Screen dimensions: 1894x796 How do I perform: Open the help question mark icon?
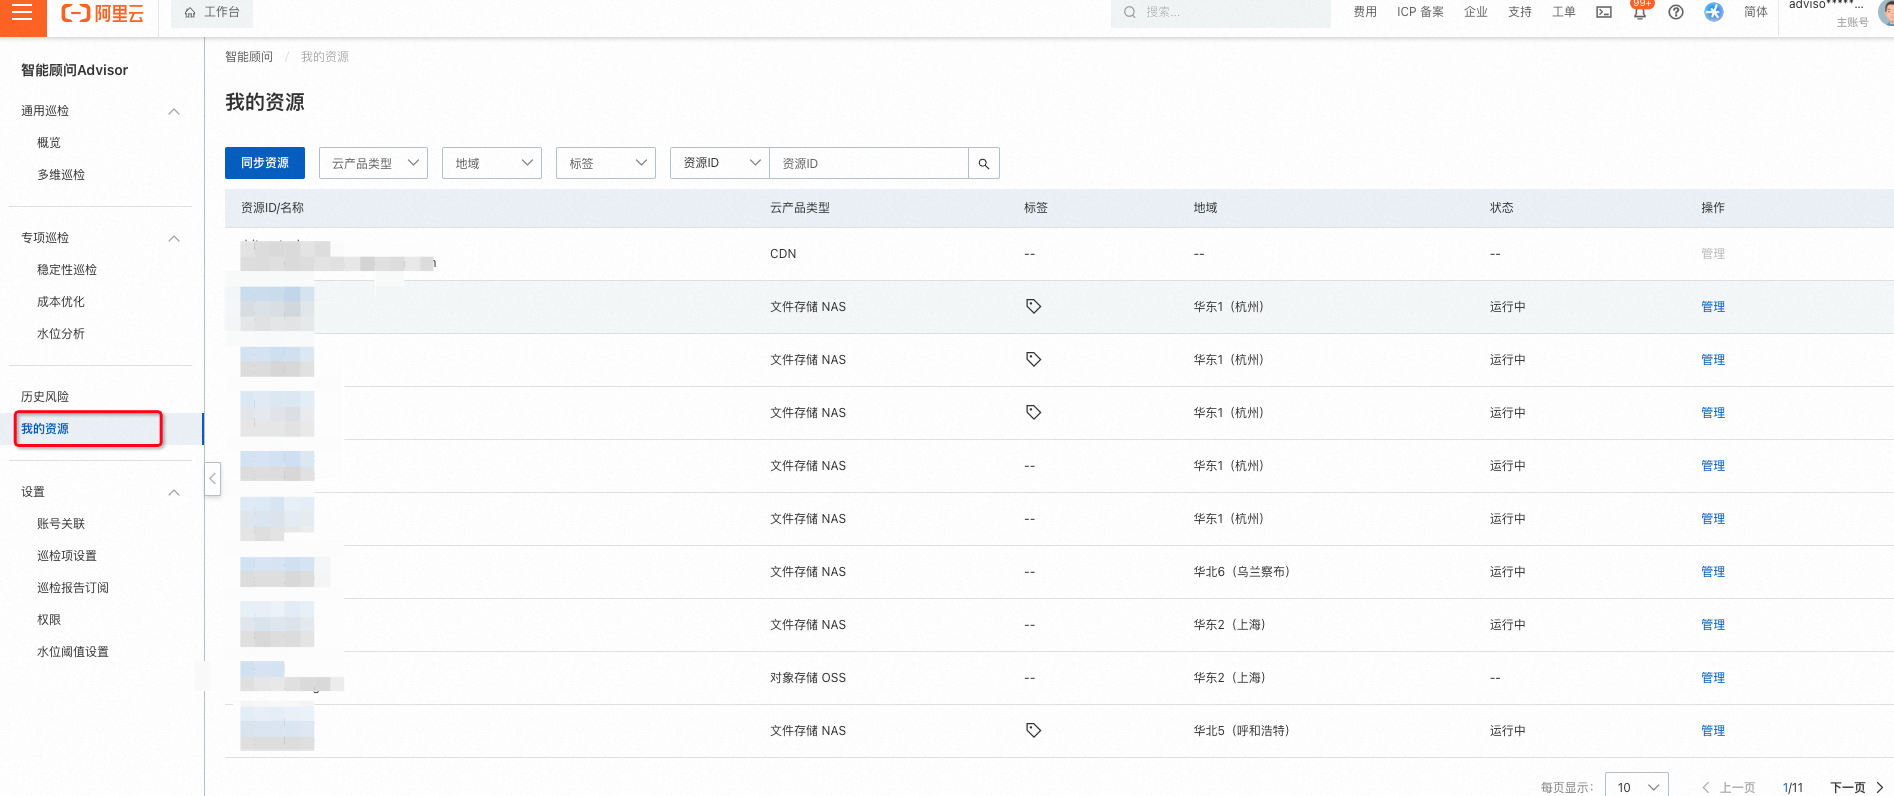(x=1676, y=12)
